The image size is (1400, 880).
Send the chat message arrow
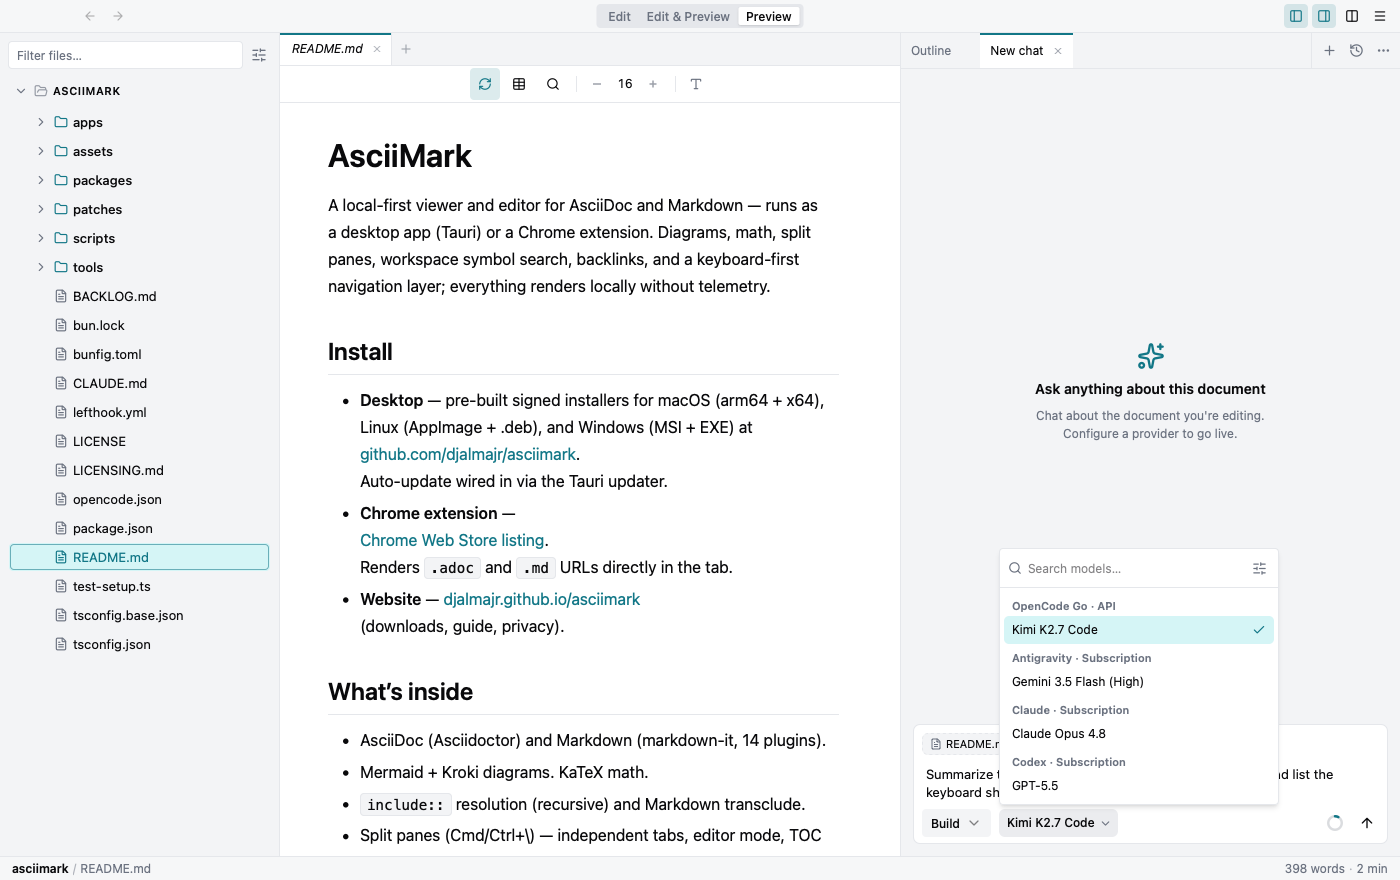(x=1367, y=823)
